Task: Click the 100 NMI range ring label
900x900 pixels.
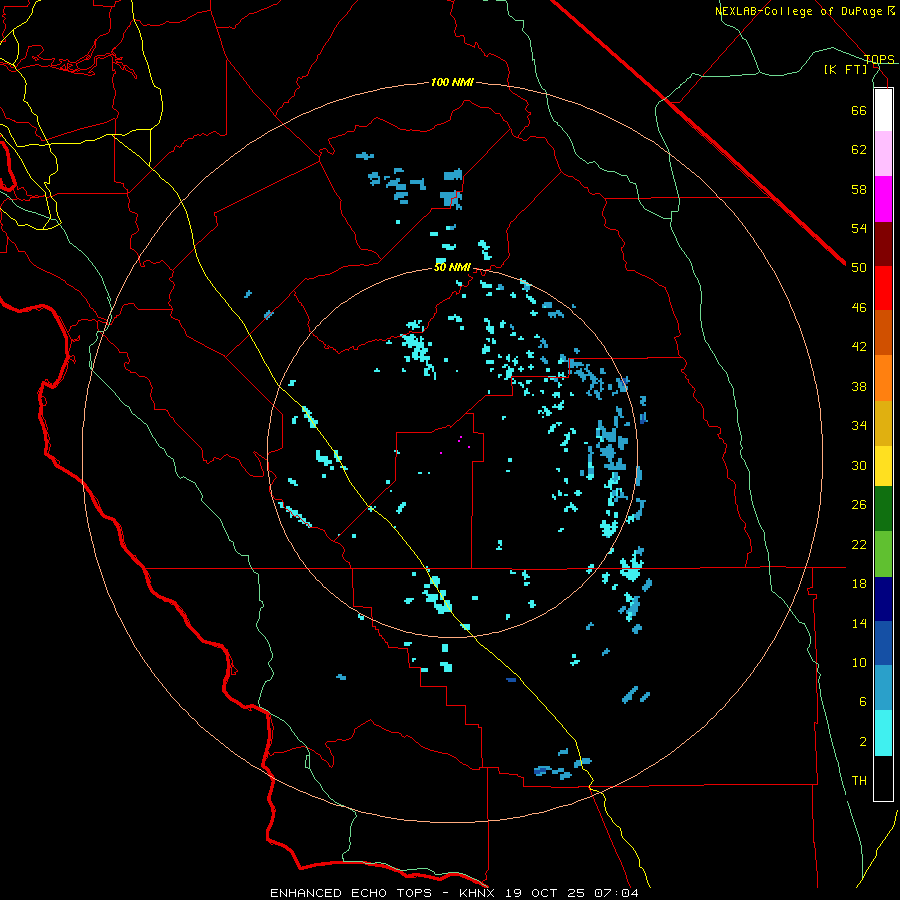Action: (x=452, y=83)
